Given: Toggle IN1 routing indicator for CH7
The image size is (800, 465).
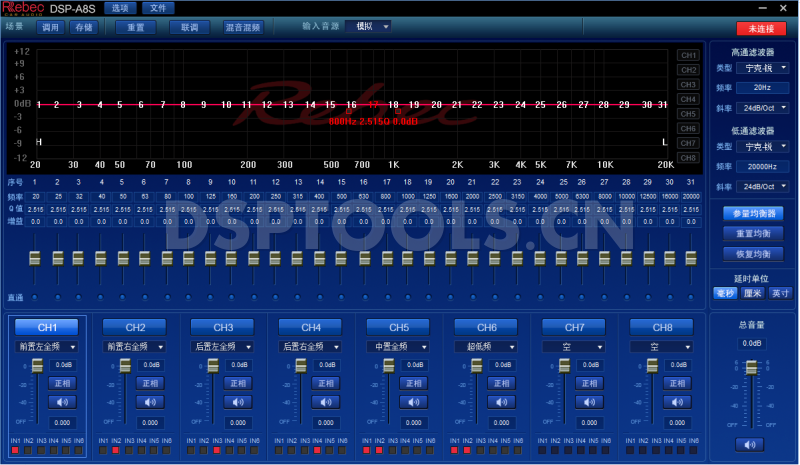Looking at the screenshot, I should [x=542, y=450].
